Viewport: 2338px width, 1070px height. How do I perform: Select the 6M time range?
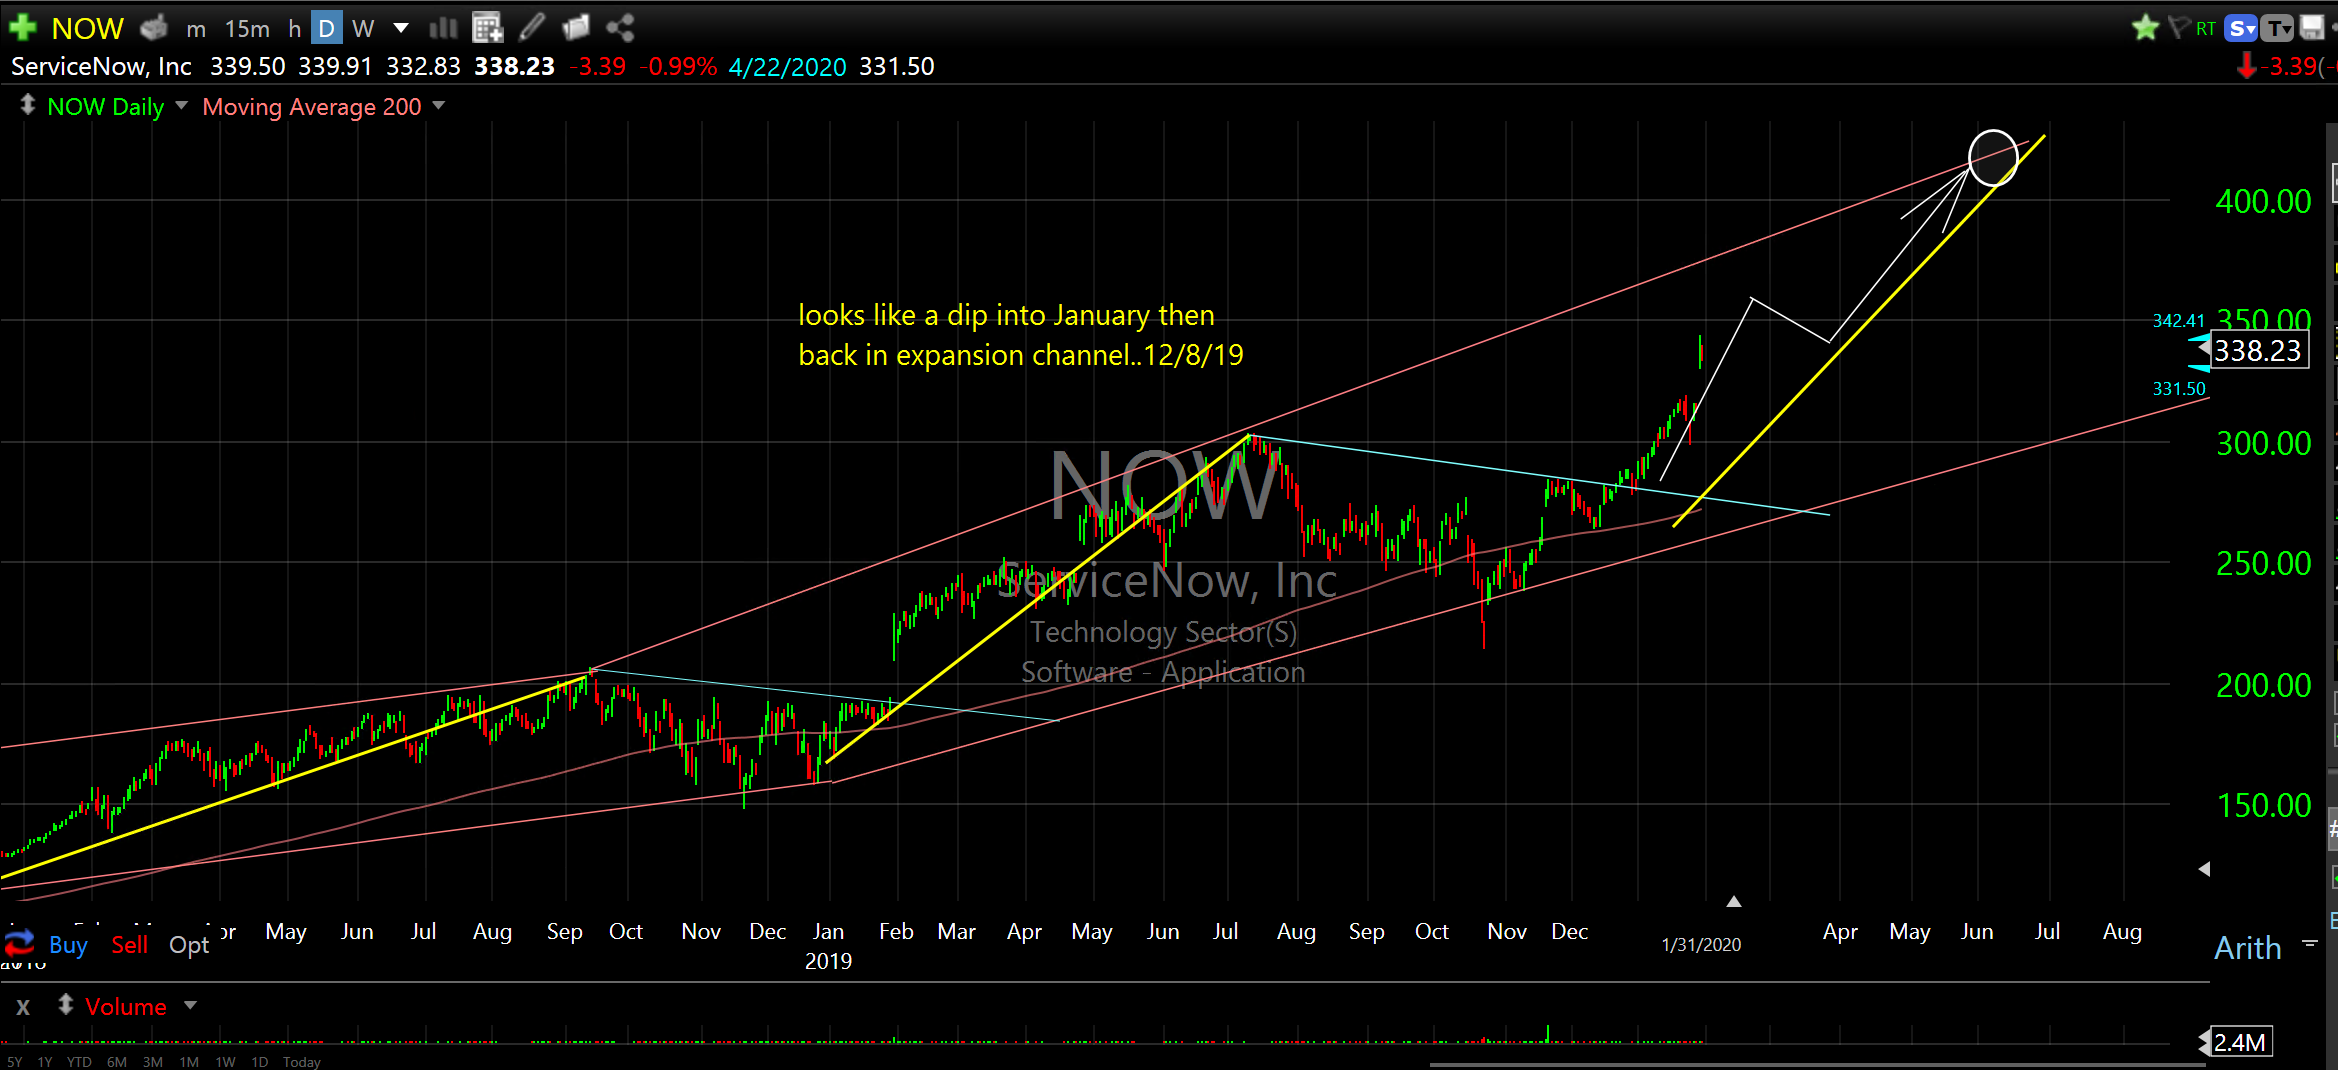[117, 1062]
